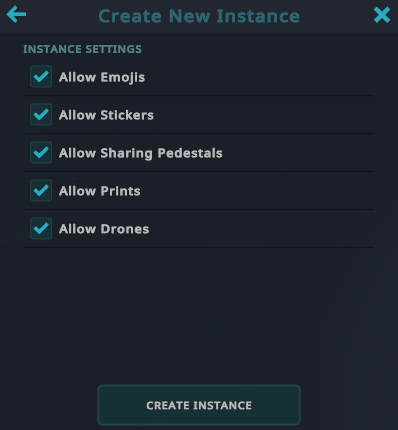Click the blue checkmark beside Allow Drones
Screen dimensions: 398x430
[x=41, y=229]
